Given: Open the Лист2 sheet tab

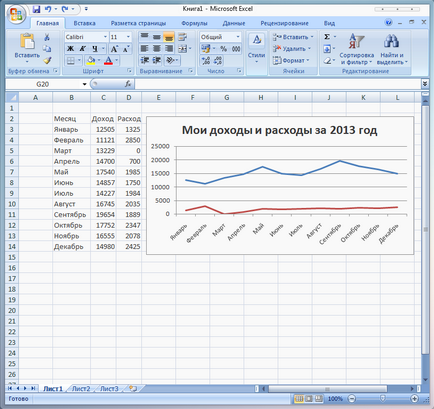Looking at the screenshot, I should 81,389.
